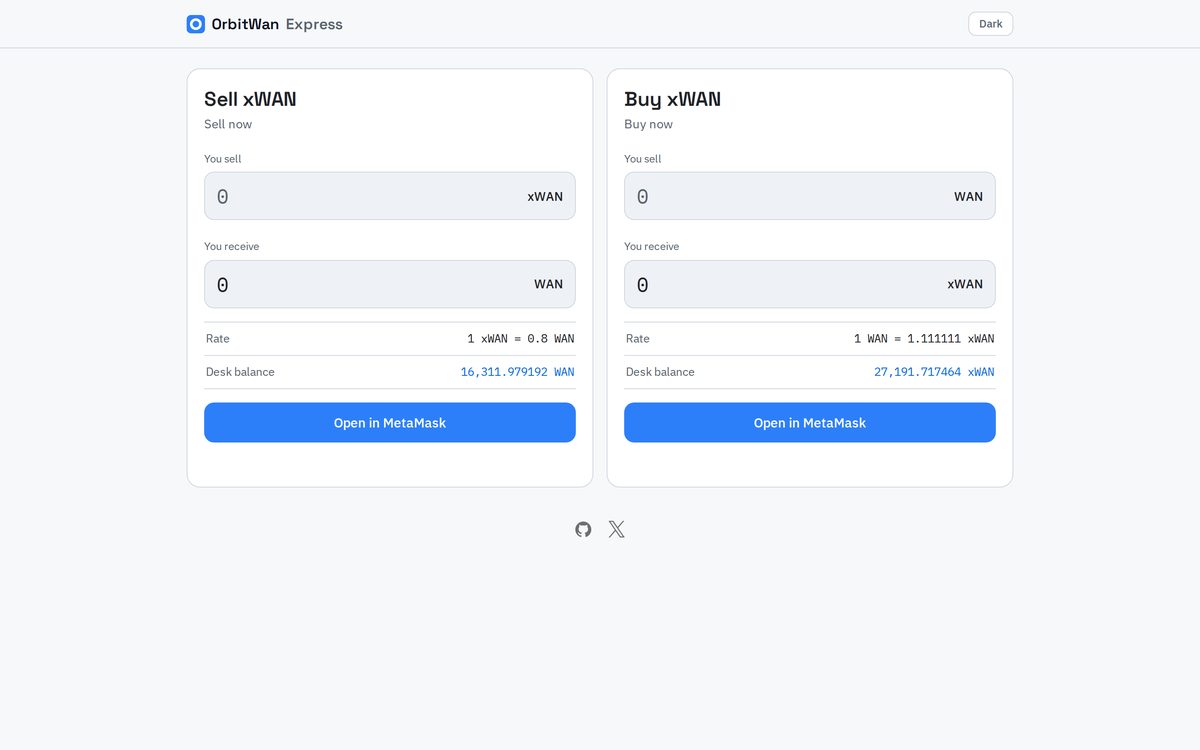Image resolution: width=1200 pixels, height=750 pixels.
Task: Click Rate label in Buy xWAN card
Action: tap(638, 339)
